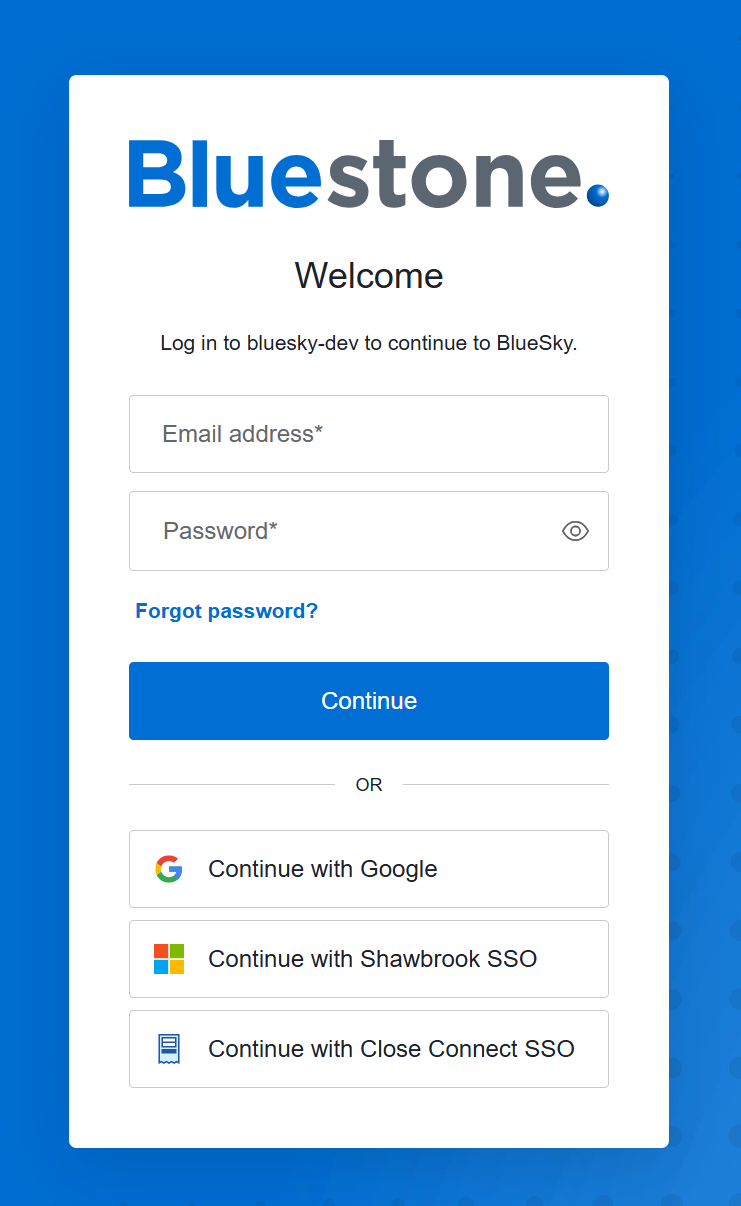Click the Email address input field
Screen dimensions: 741x1206
[x=369, y=433]
